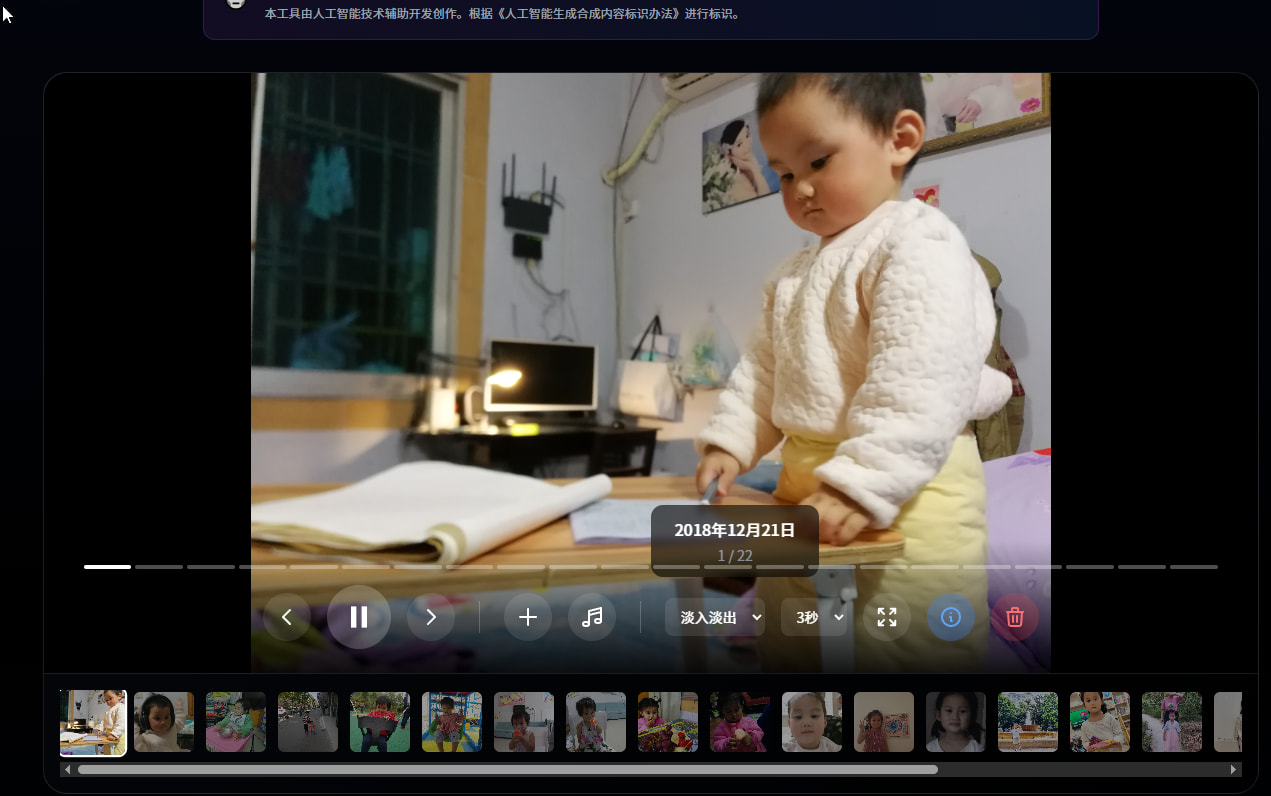The width and height of the screenshot is (1271, 796).
Task: Click the thumbnail strip scroll left arrow
Action: coord(68,770)
